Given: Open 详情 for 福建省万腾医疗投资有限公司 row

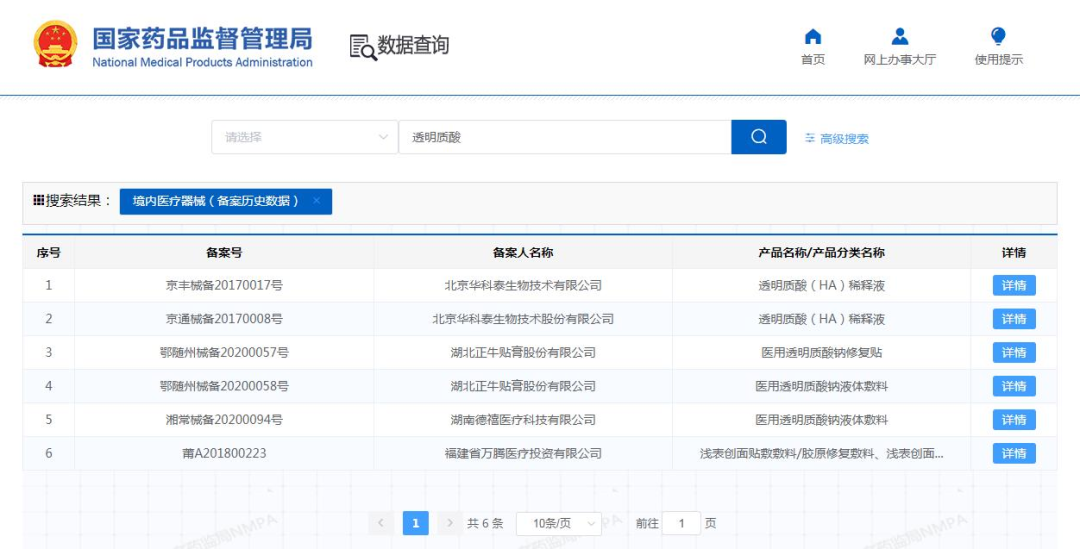Looking at the screenshot, I should coord(1013,453).
